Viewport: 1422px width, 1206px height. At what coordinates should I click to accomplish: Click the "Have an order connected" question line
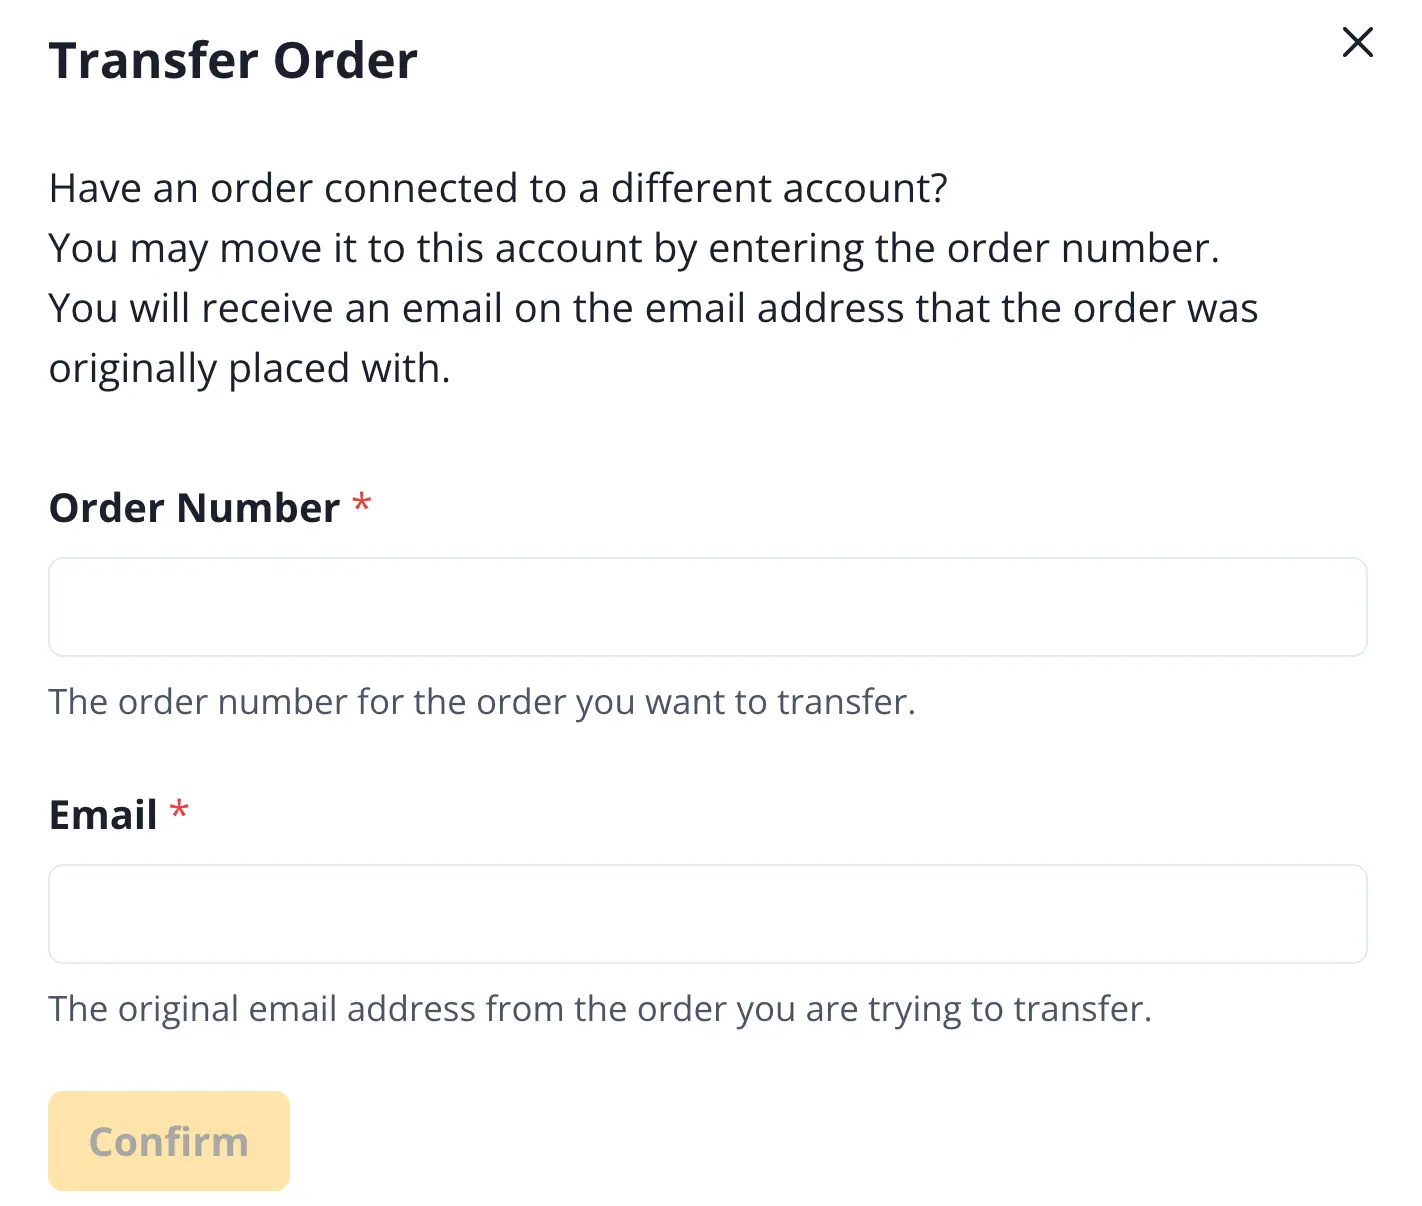pyautogui.click(x=498, y=188)
